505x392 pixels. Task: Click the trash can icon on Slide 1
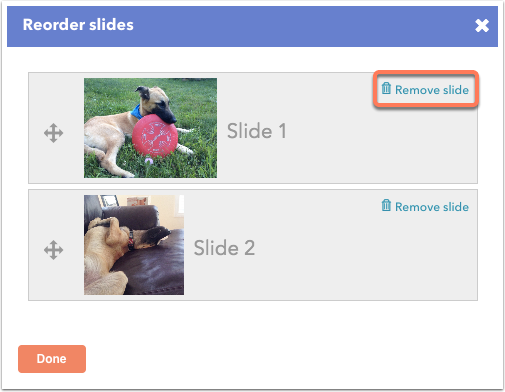tap(386, 88)
